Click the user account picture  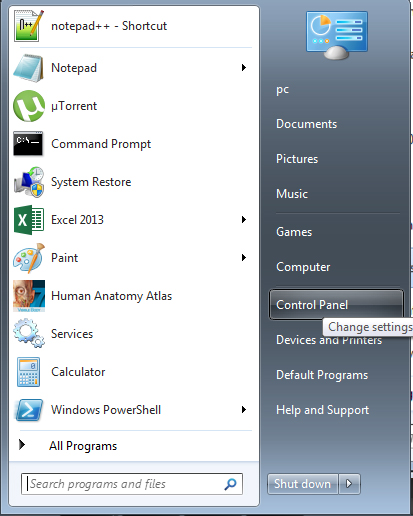pyautogui.click(x=337, y=35)
